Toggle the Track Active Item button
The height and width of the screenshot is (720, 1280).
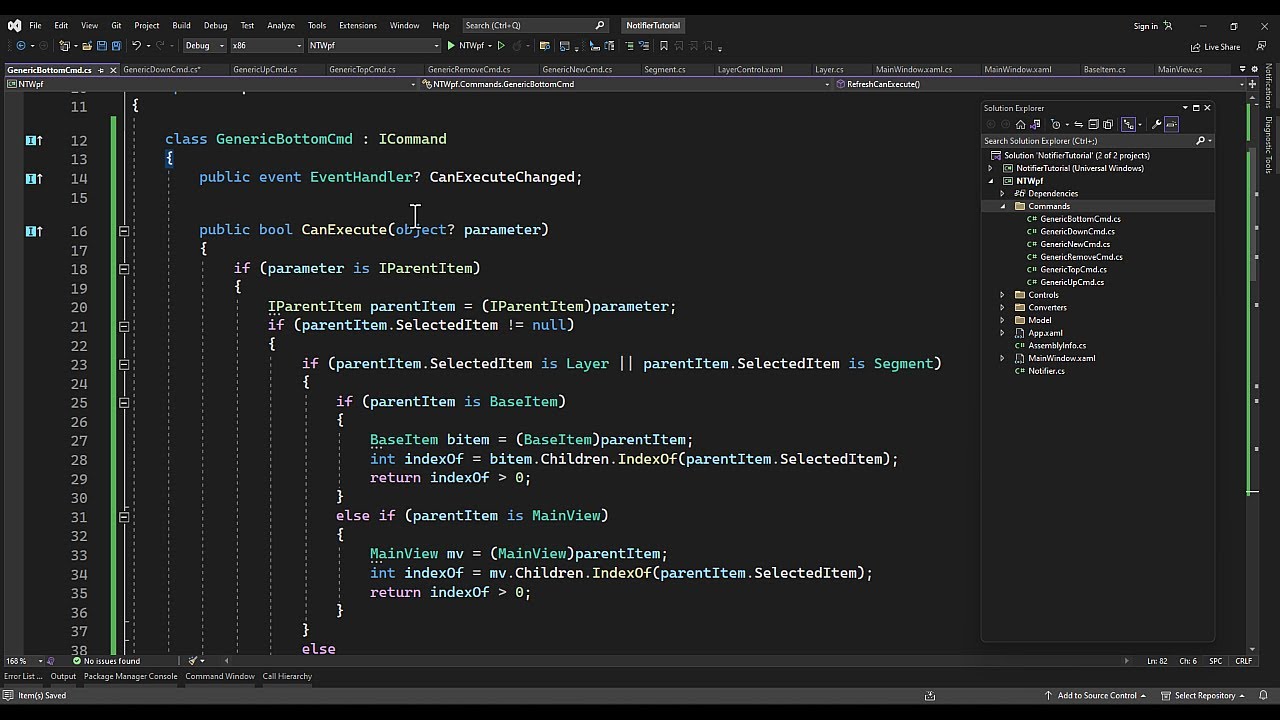(x=1128, y=124)
